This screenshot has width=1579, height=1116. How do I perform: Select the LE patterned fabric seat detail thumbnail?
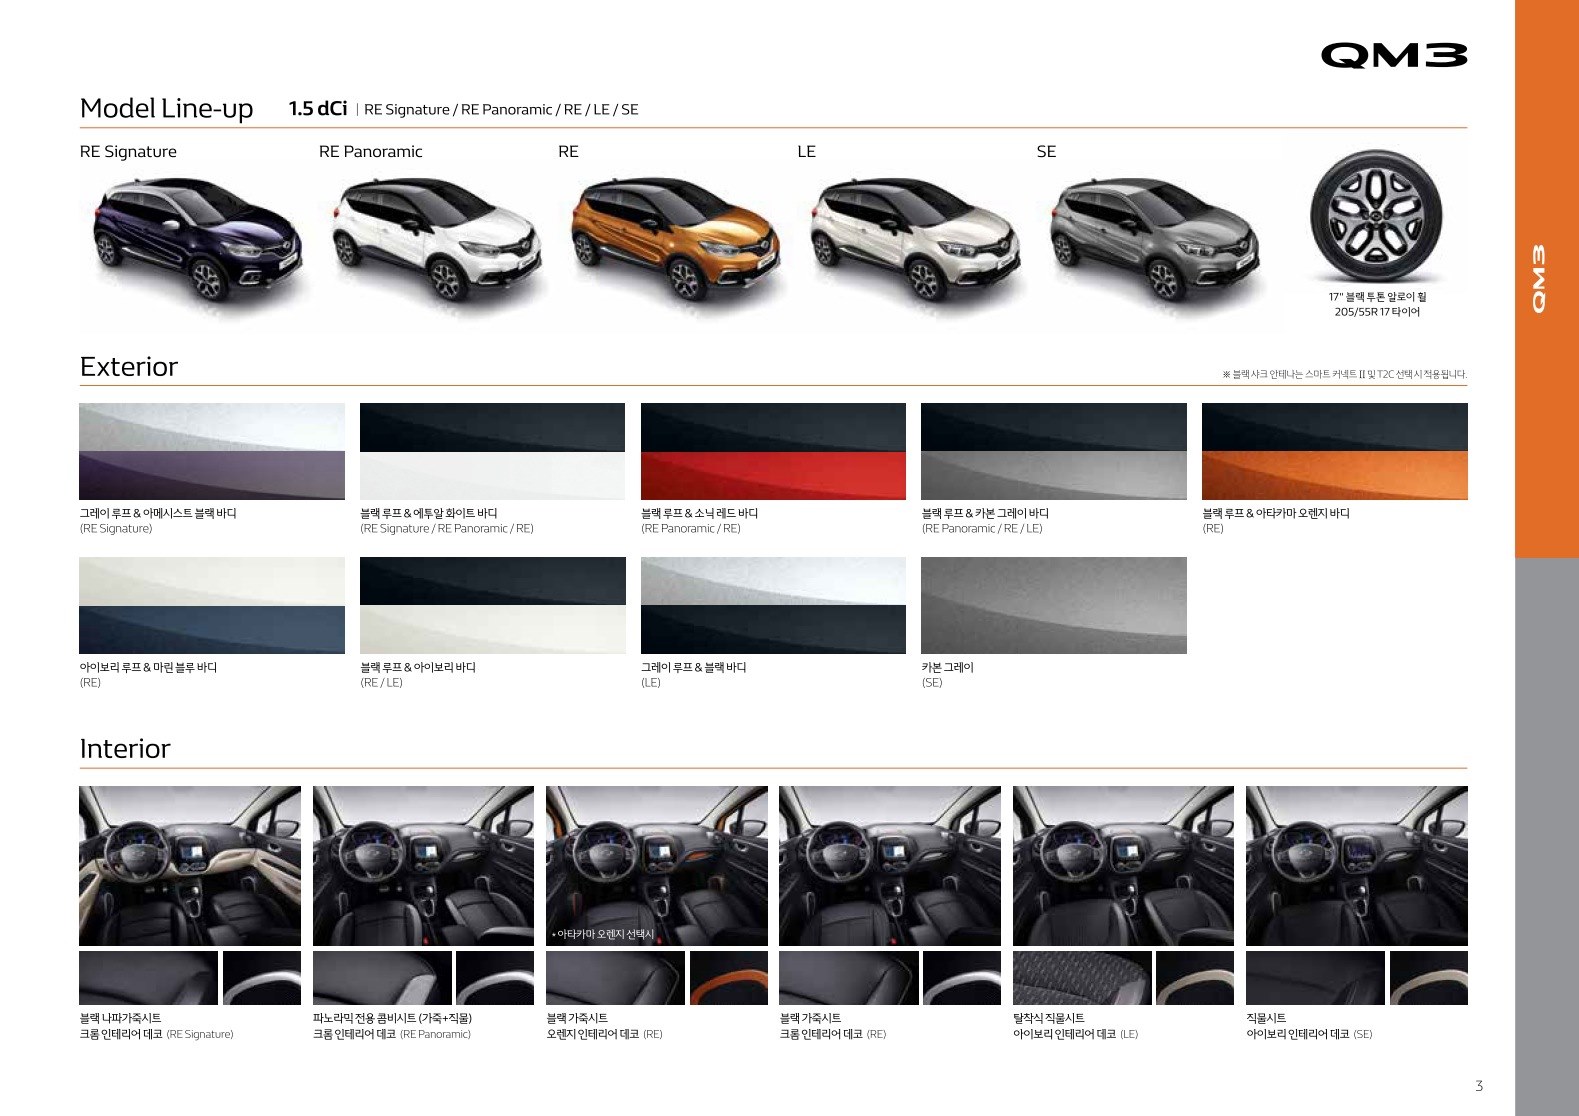pyautogui.click(x=1082, y=978)
